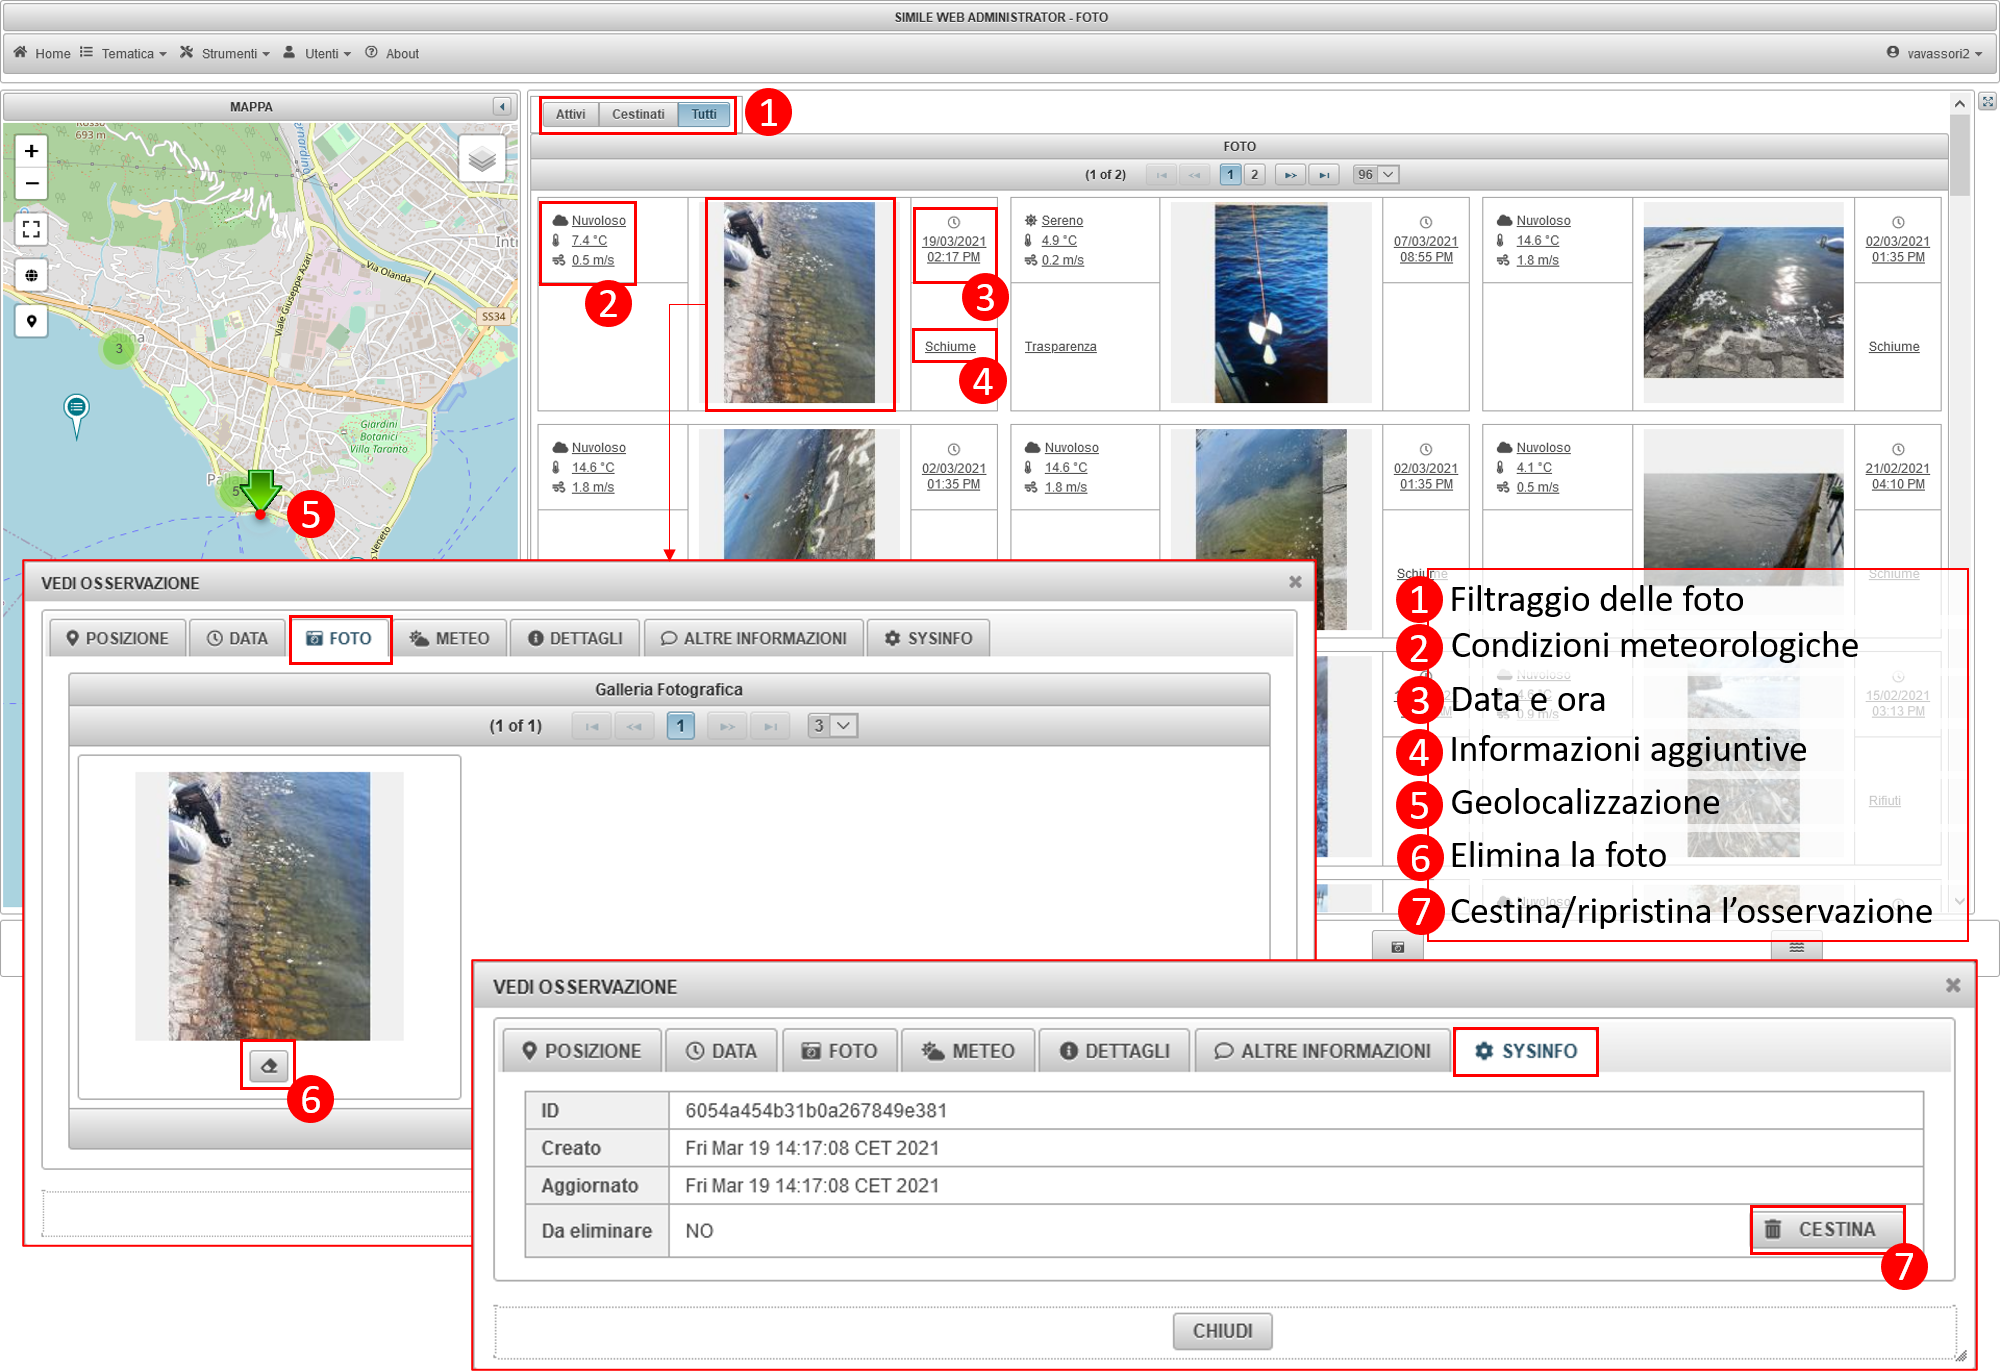Screen dimensions: 2000x1371
Task: Click the Schiume link of the first photo
Action: [x=950, y=346]
